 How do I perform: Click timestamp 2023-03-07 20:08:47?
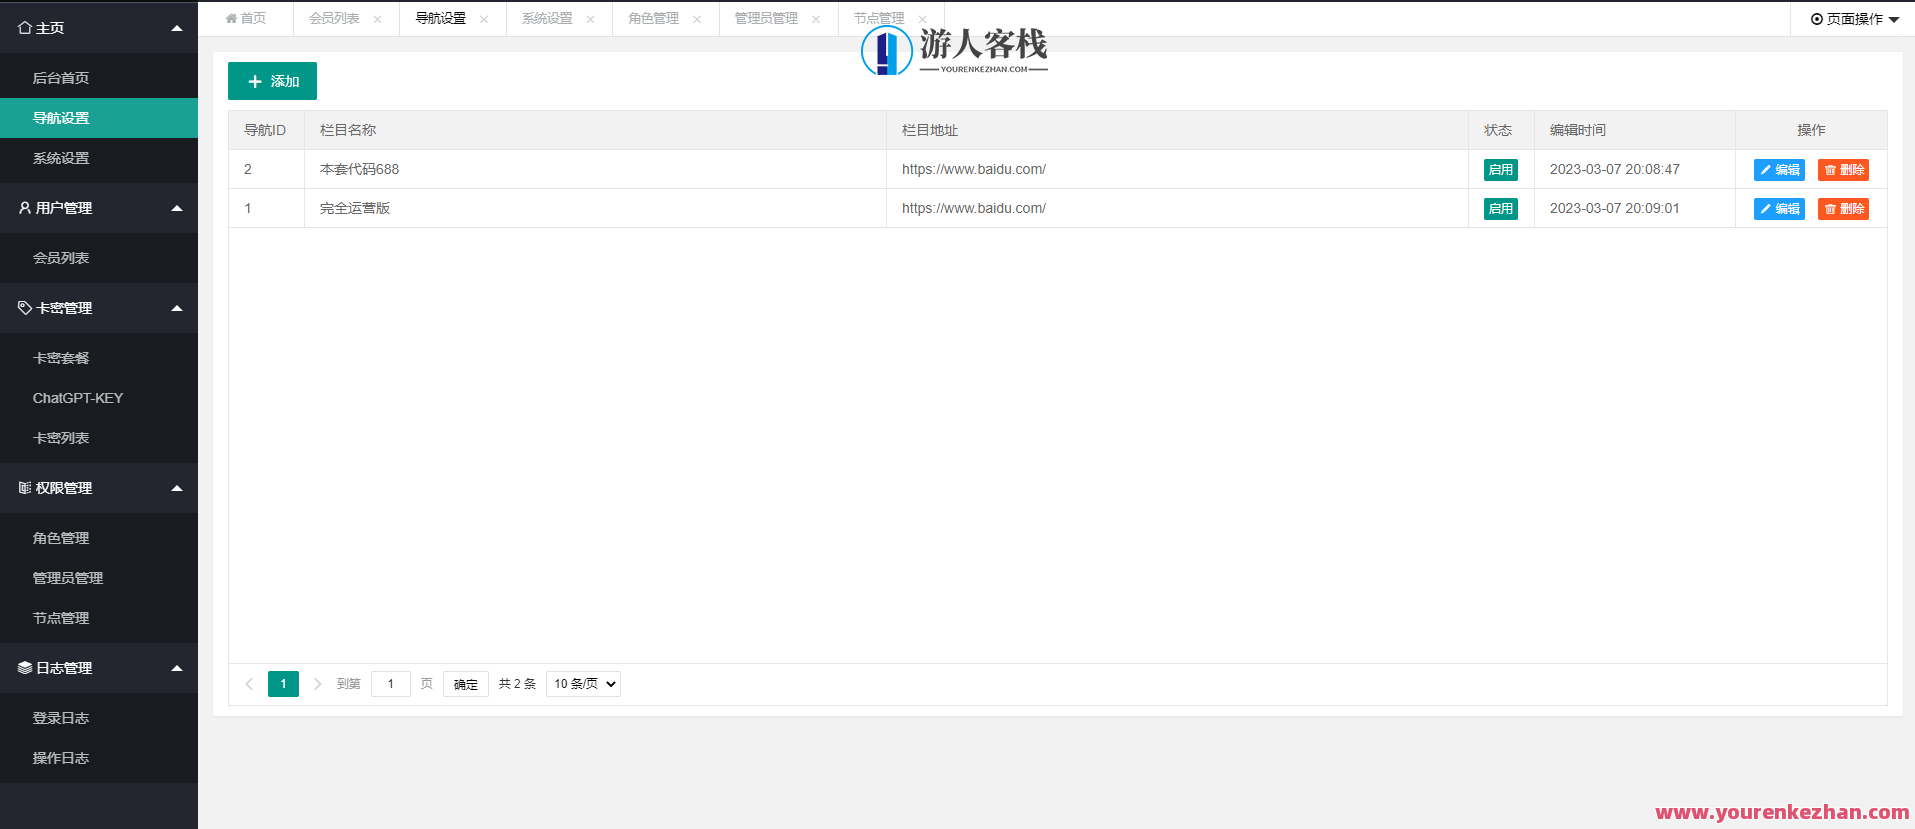click(1615, 169)
